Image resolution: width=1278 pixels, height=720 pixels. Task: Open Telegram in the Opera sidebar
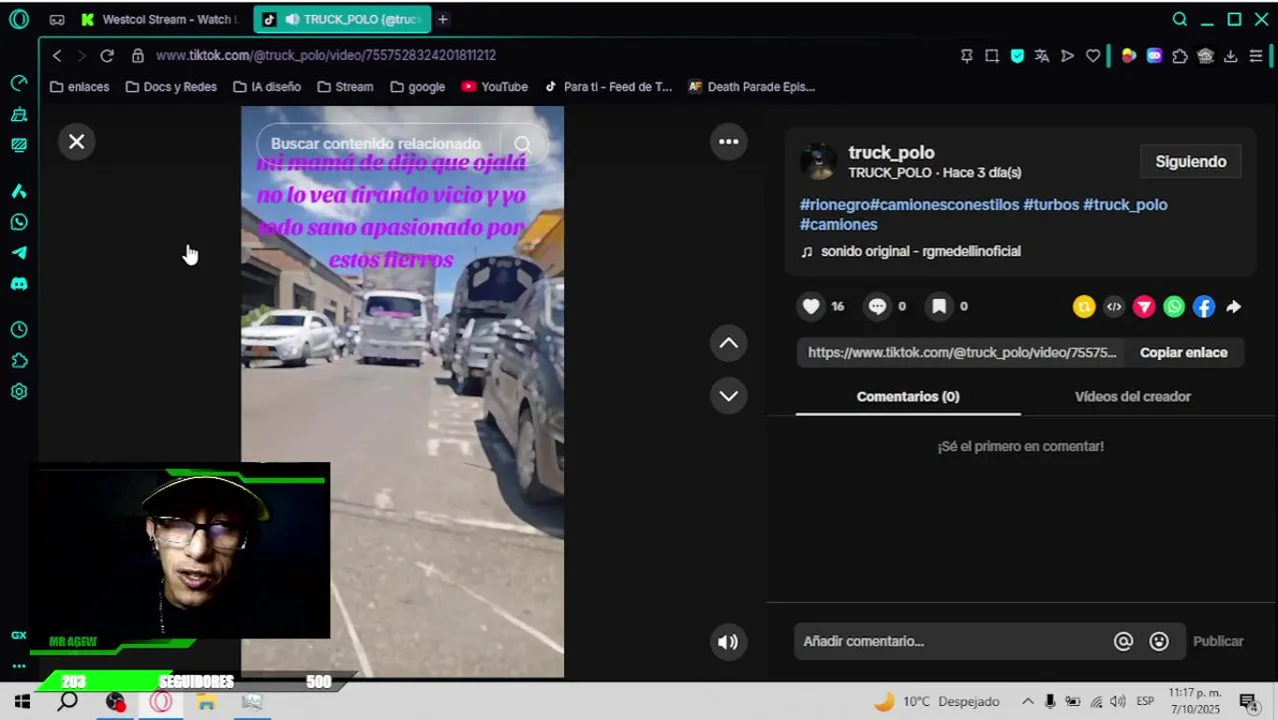(18, 253)
